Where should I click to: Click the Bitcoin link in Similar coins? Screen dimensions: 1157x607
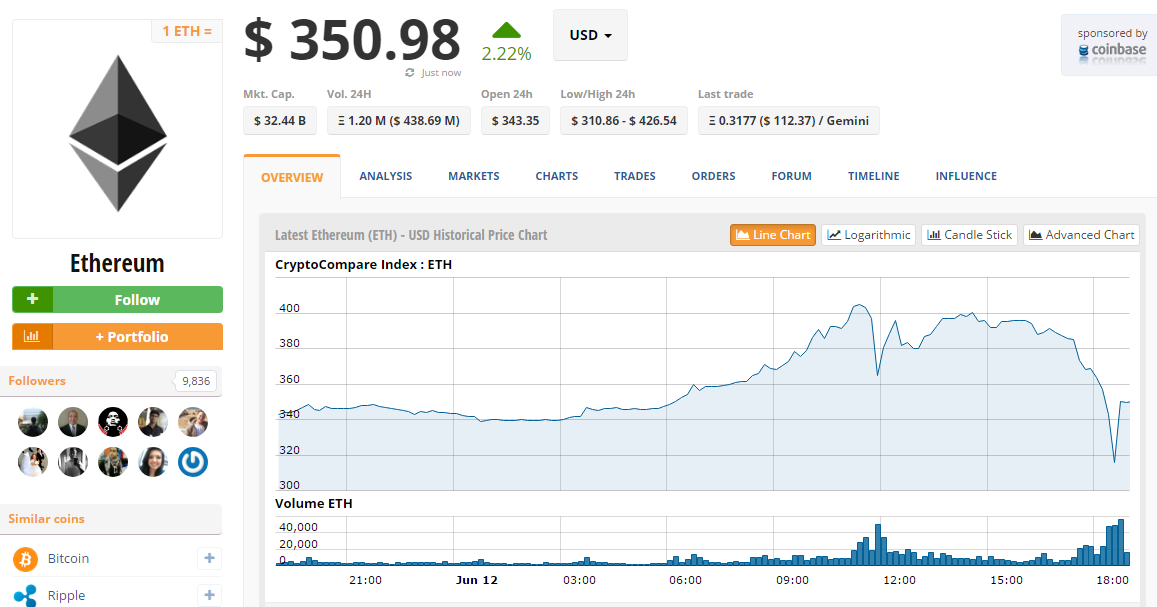point(69,558)
